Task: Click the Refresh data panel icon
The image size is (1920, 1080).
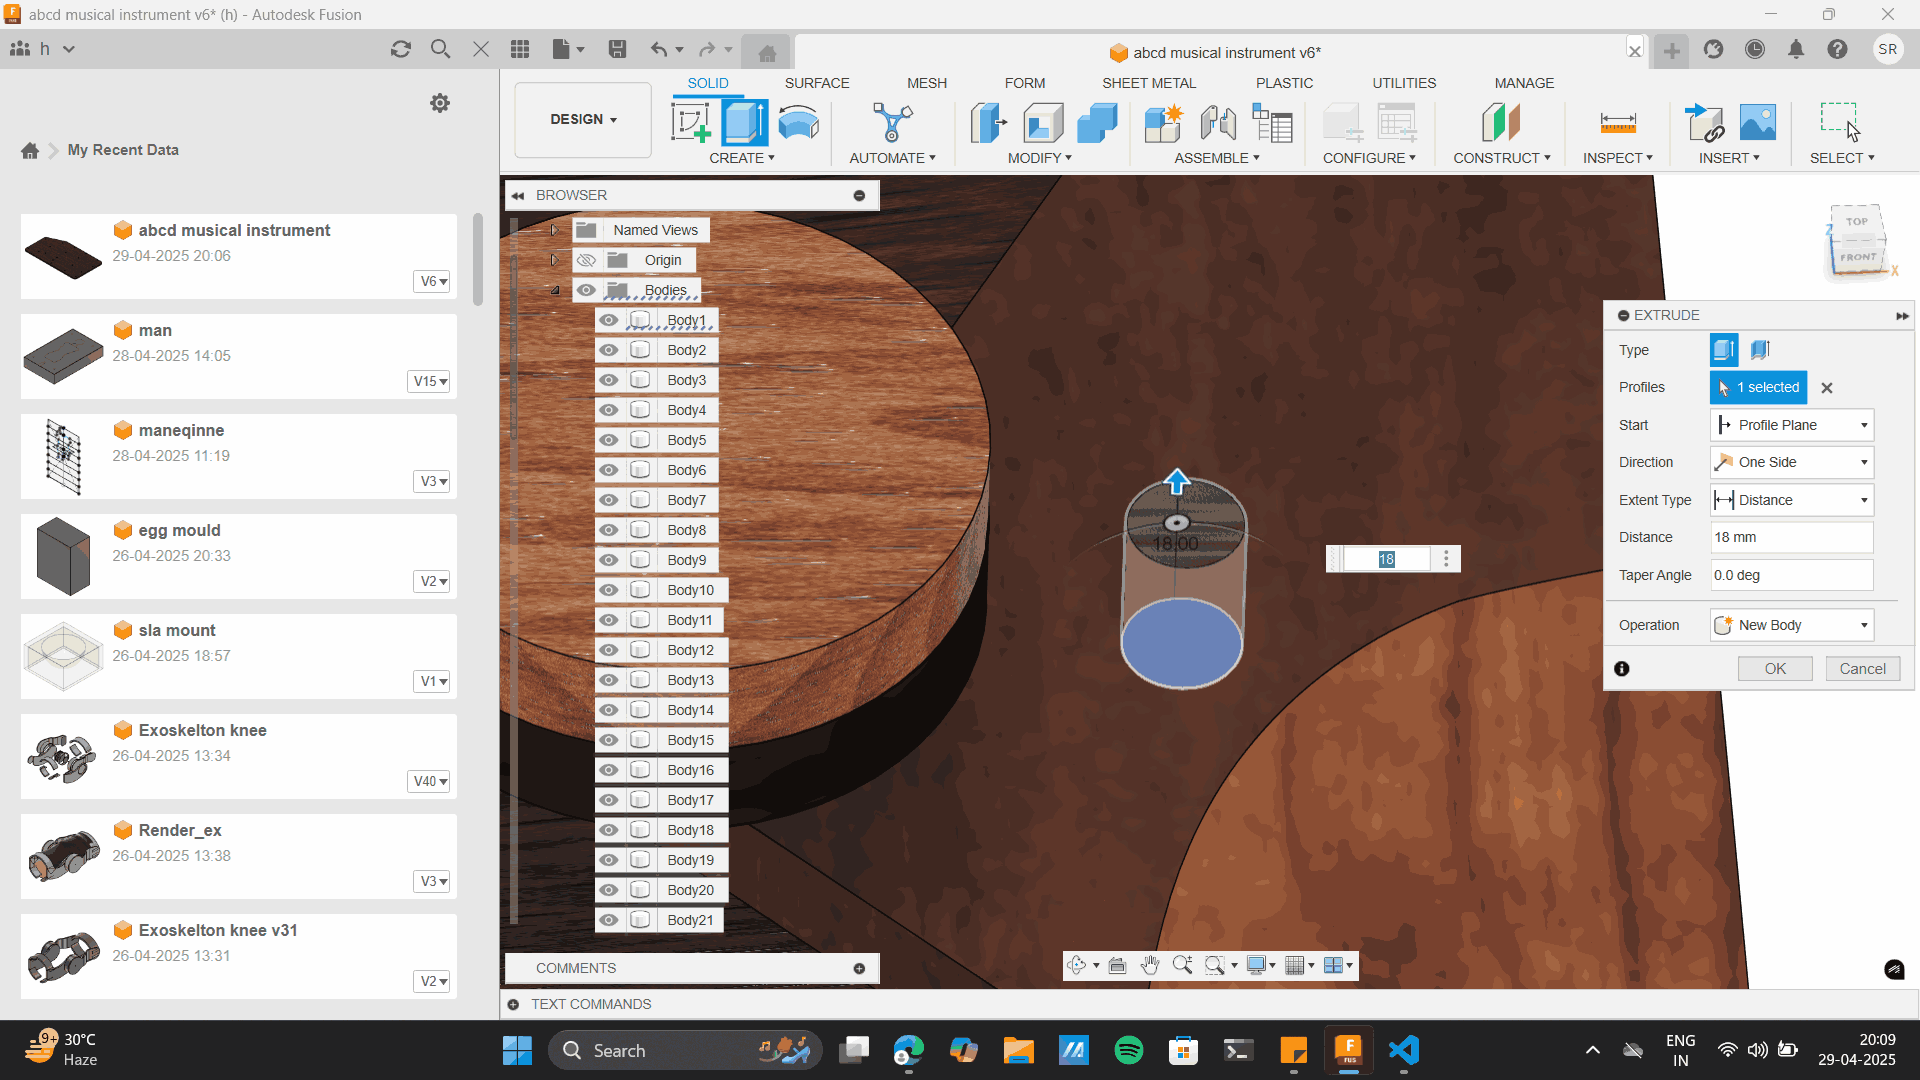Action: coord(401,49)
